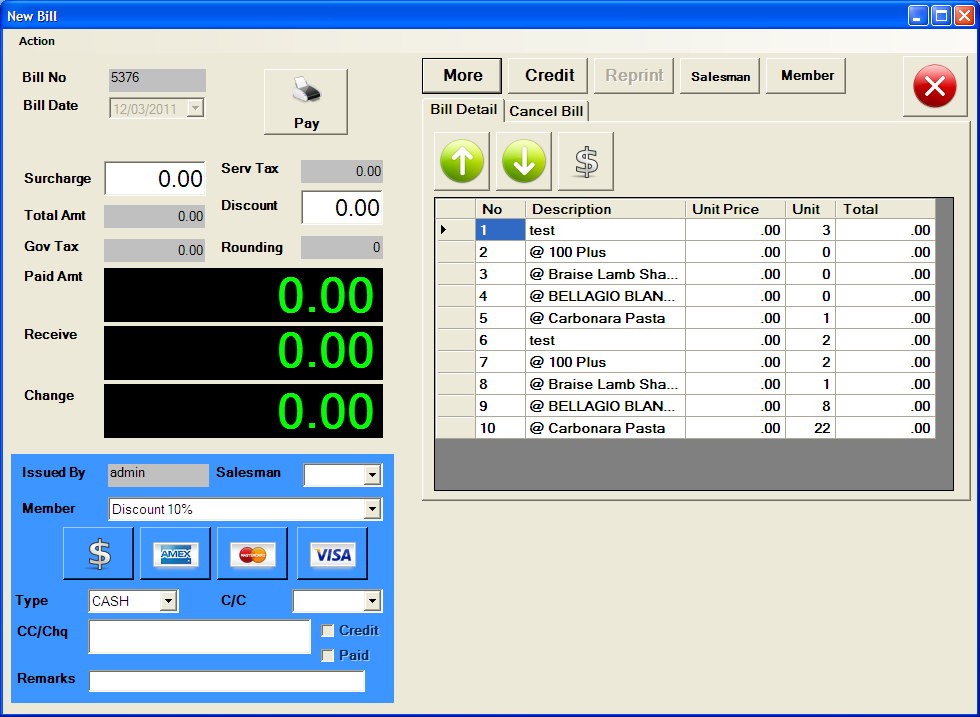The width and height of the screenshot is (980, 717).
Task: Enable the Credit checkbox
Action: pos(328,631)
